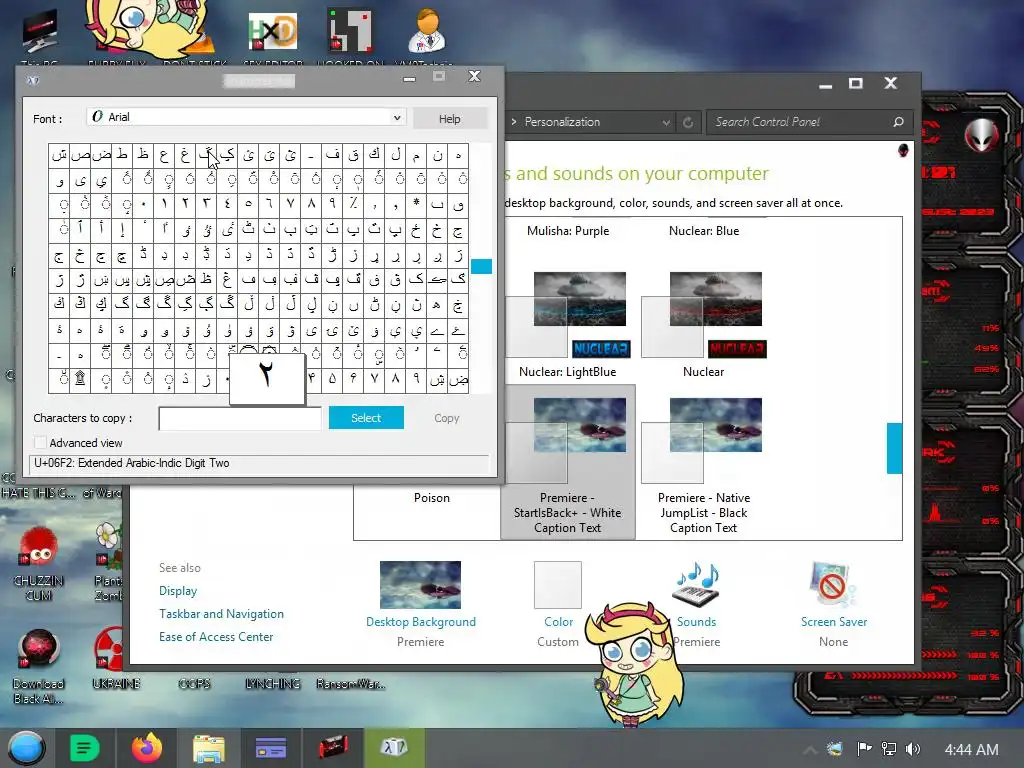The height and width of the screenshot is (768, 1024).
Task: Click the Start orb on the taskbar
Action: (x=26, y=748)
